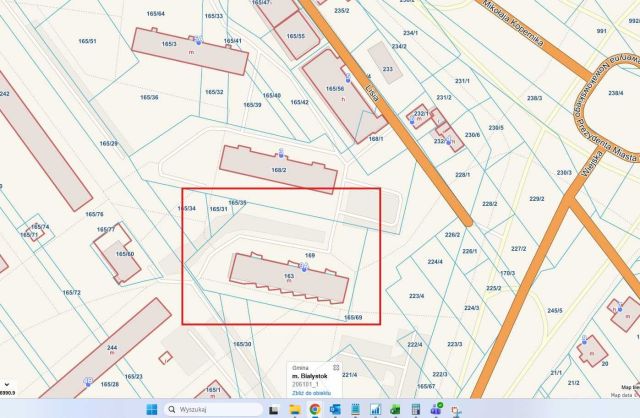Click the Wyszukaj taskbar search box
The width and height of the screenshot is (640, 418).
point(213,409)
